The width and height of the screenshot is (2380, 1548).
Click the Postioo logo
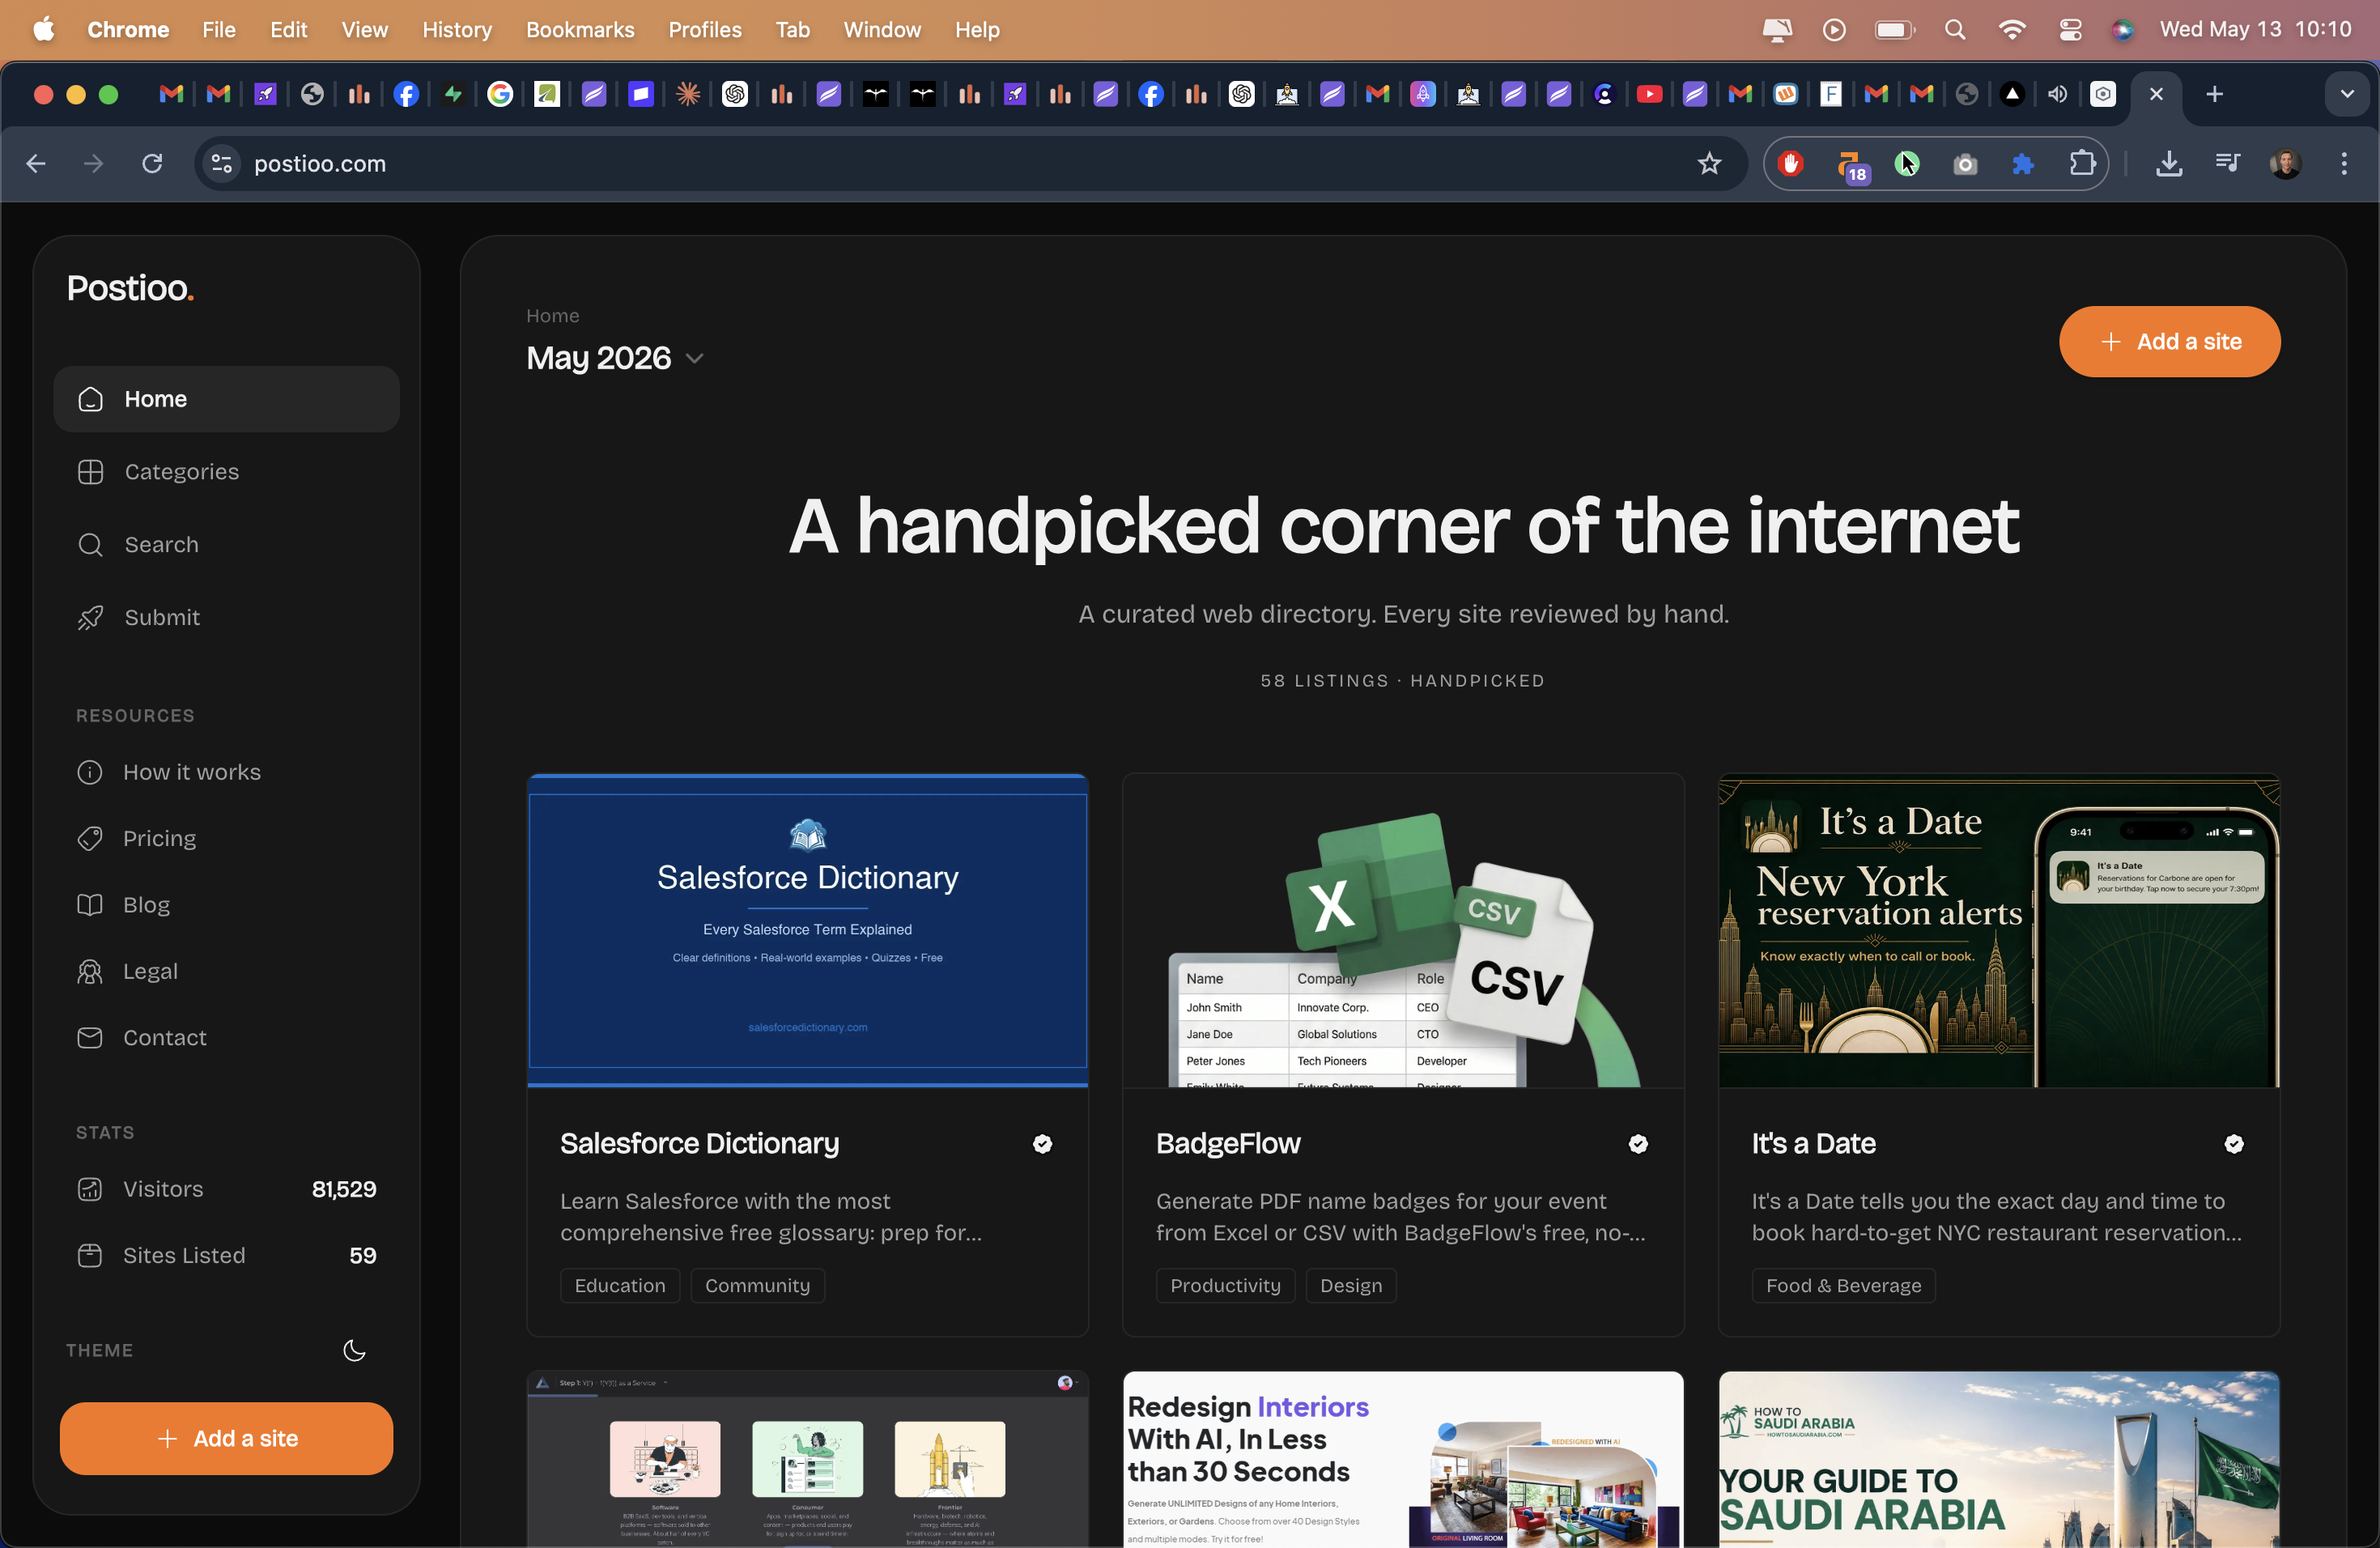coord(130,288)
